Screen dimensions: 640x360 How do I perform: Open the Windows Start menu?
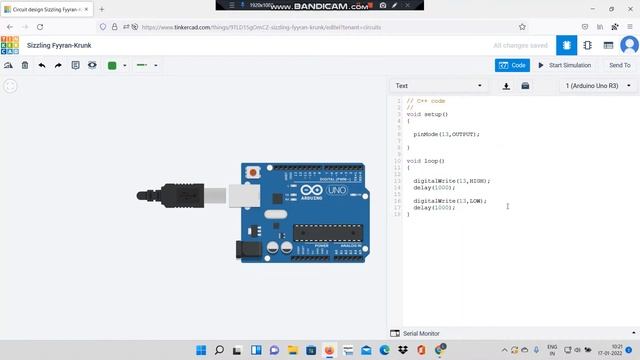[201, 350]
